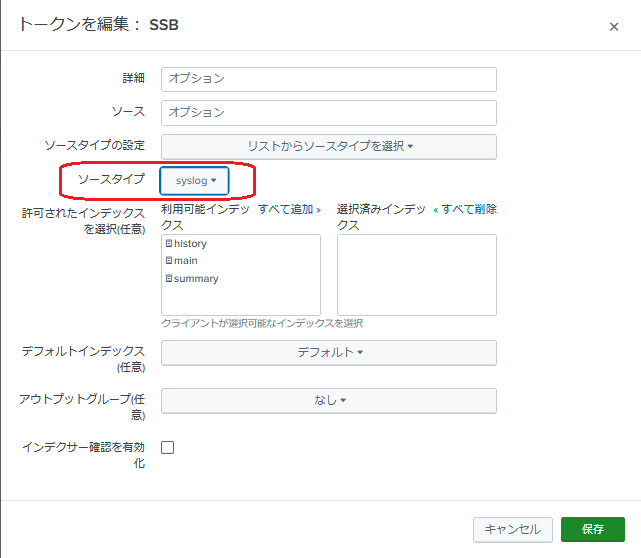Image resolution: width=641 pixels, height=558 pixels.
Task: Open the なし output group dropdown
Action: point(329,401)
